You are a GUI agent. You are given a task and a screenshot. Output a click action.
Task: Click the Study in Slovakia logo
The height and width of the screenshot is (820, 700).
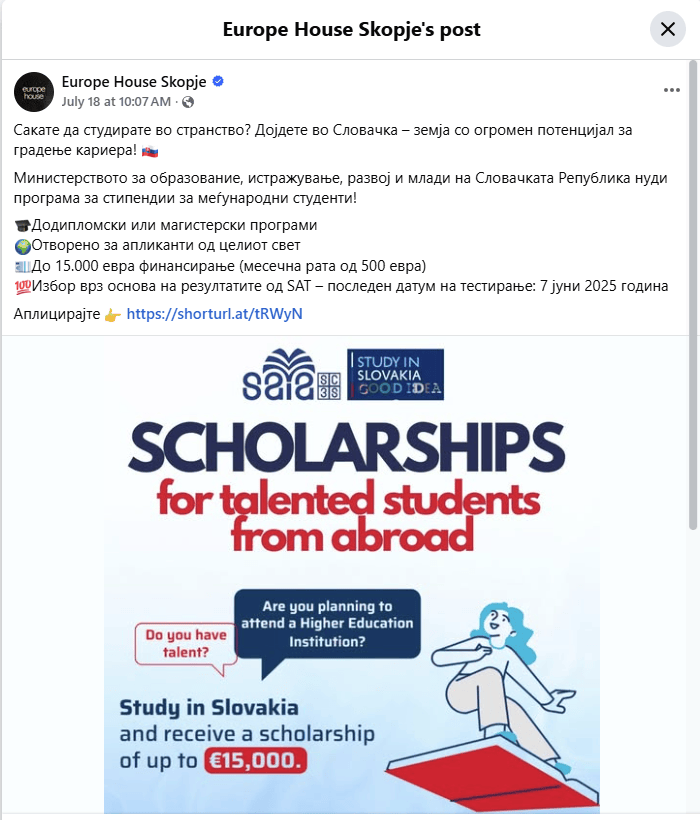[x=395, y=374]
